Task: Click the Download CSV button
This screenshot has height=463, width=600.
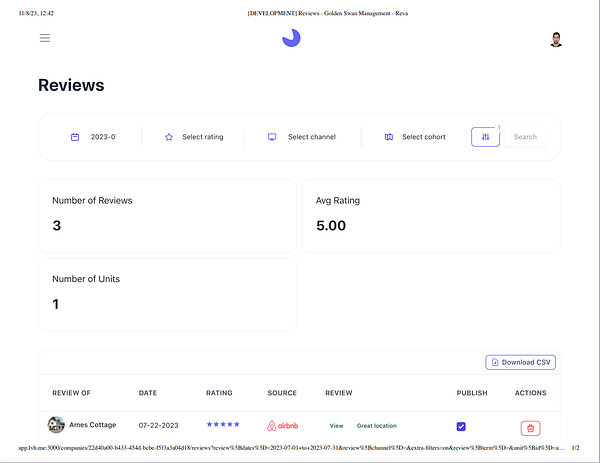Action: click(x=520, y=362)
